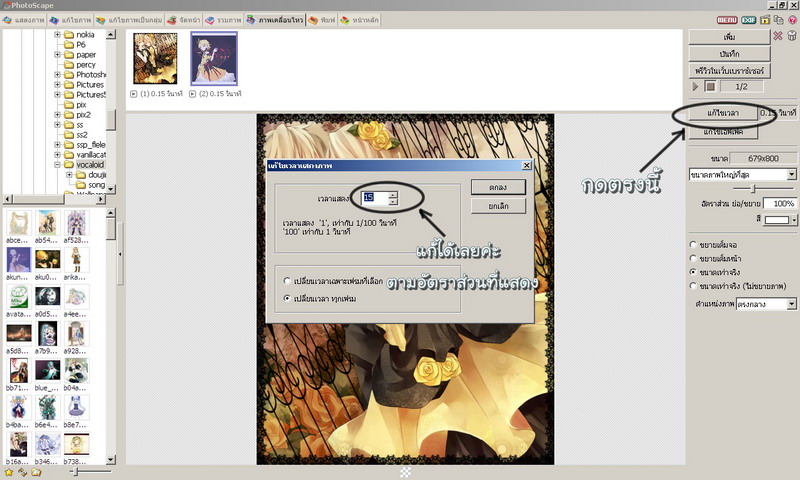800x480 pixels.
Task: Click the EXIF info icon
Action: tap(748, 20)
